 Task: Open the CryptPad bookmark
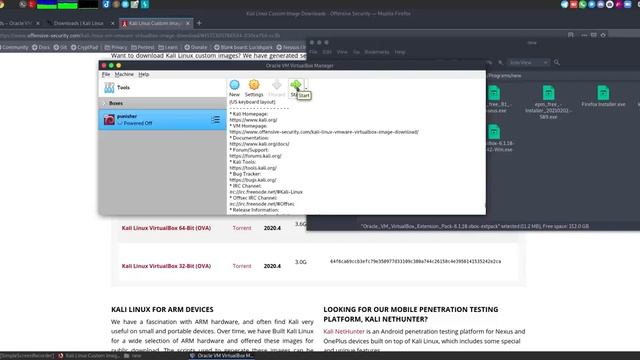(x=84, y=47)
